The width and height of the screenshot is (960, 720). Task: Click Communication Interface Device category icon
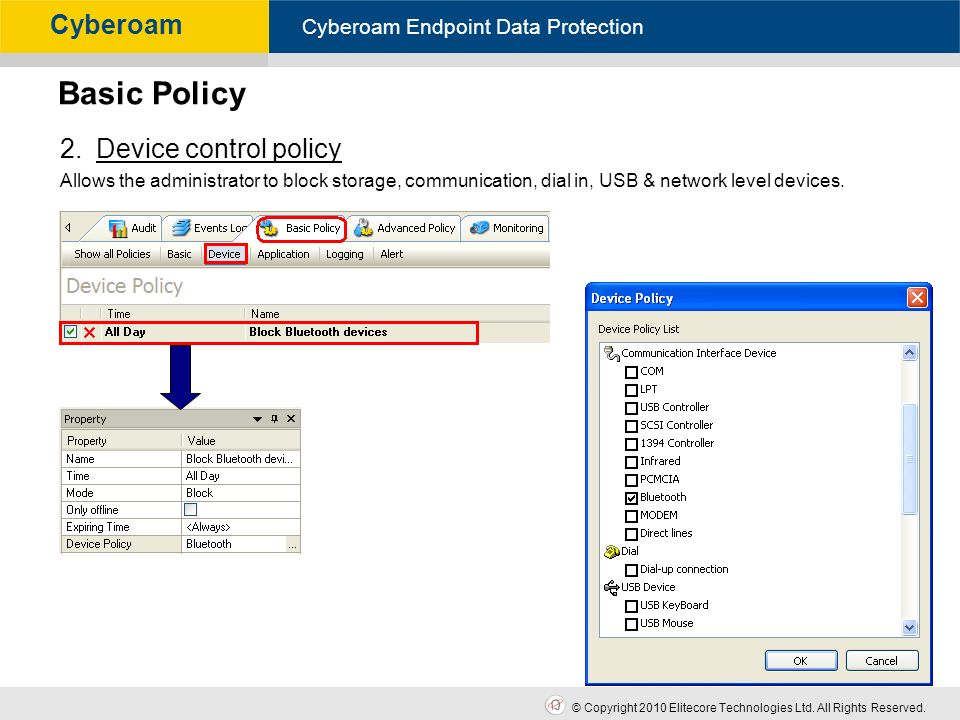(x=612, y=353)
